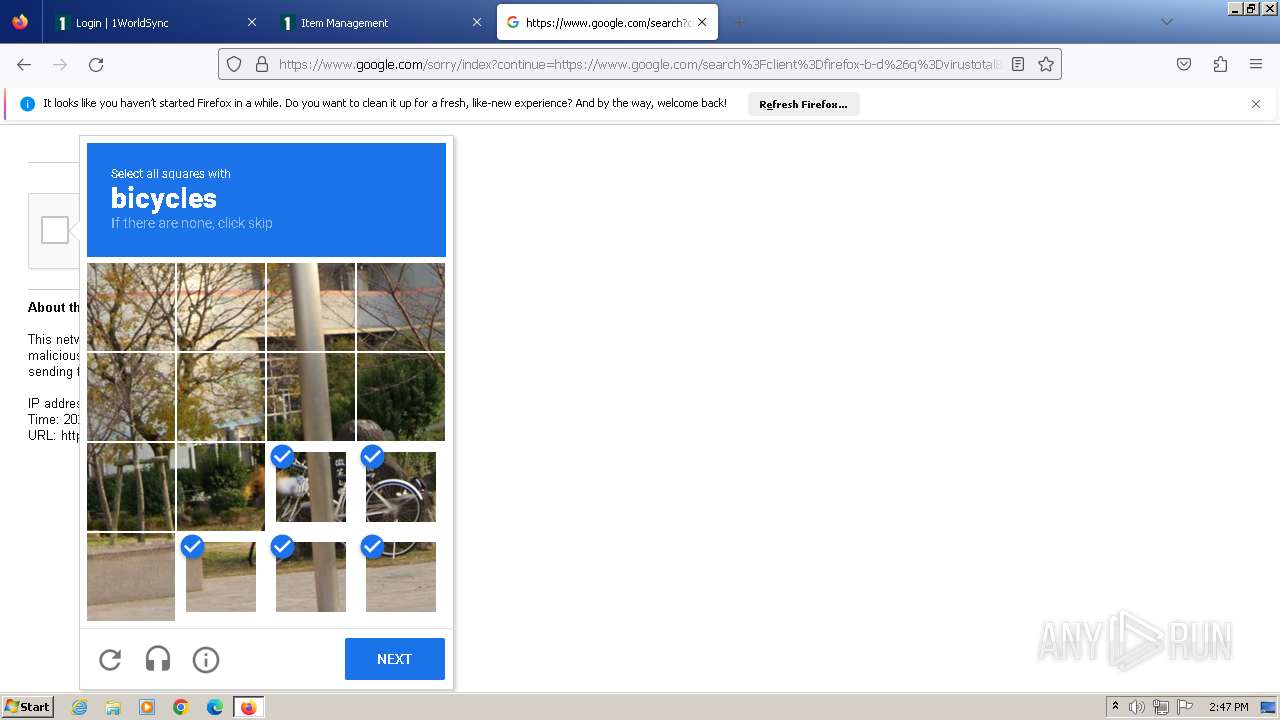
Task: Deselect the checked tile in bottom row, fourth column
Action: point(401,577)
